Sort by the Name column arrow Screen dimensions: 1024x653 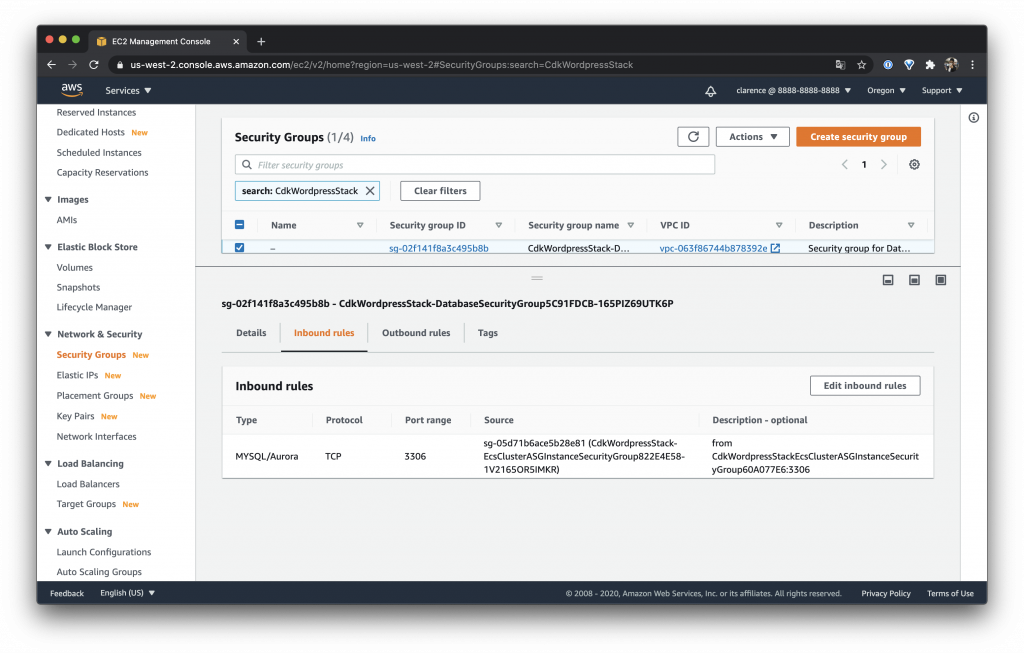[360, 225]
